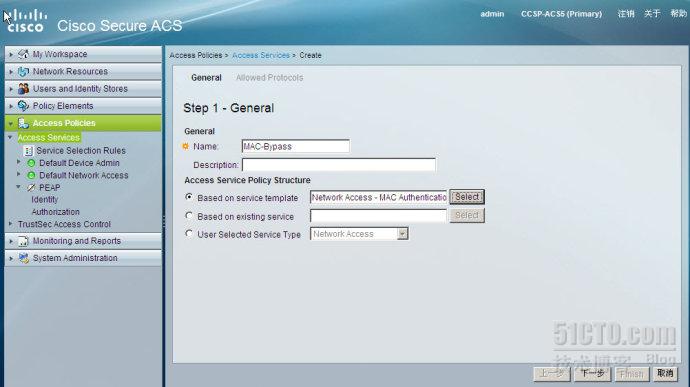Click the Policy Elements icon
690x387 pixels.
click(23, 106)
